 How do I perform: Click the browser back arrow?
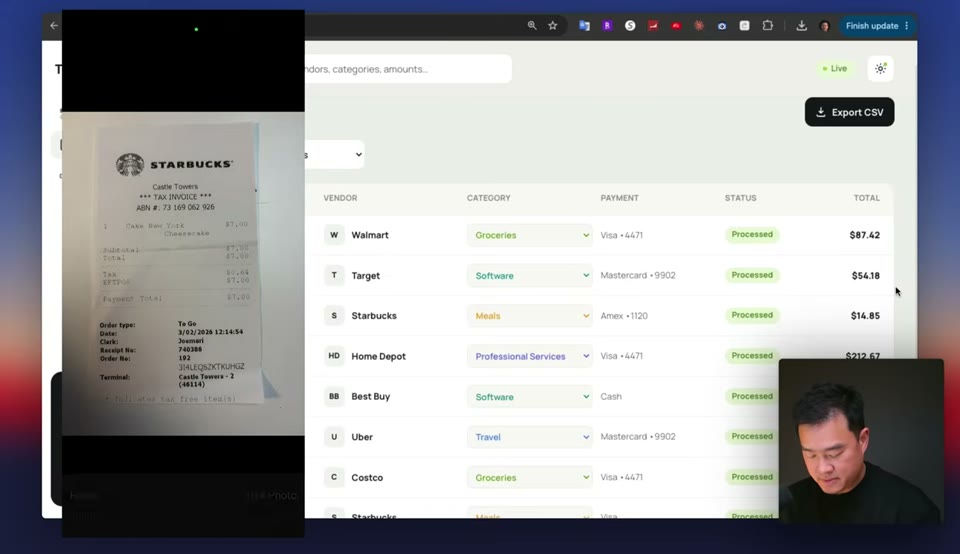[x=54, y=26]
